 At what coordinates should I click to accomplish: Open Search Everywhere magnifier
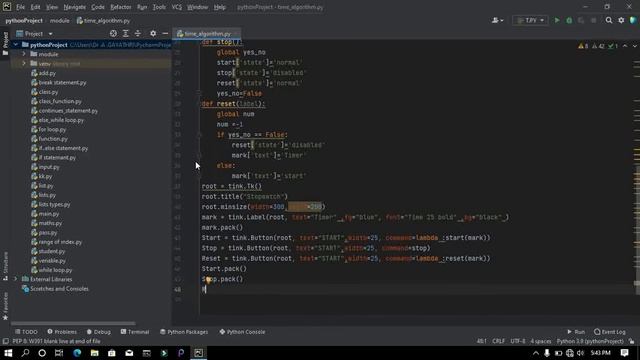tap(609, 20)
